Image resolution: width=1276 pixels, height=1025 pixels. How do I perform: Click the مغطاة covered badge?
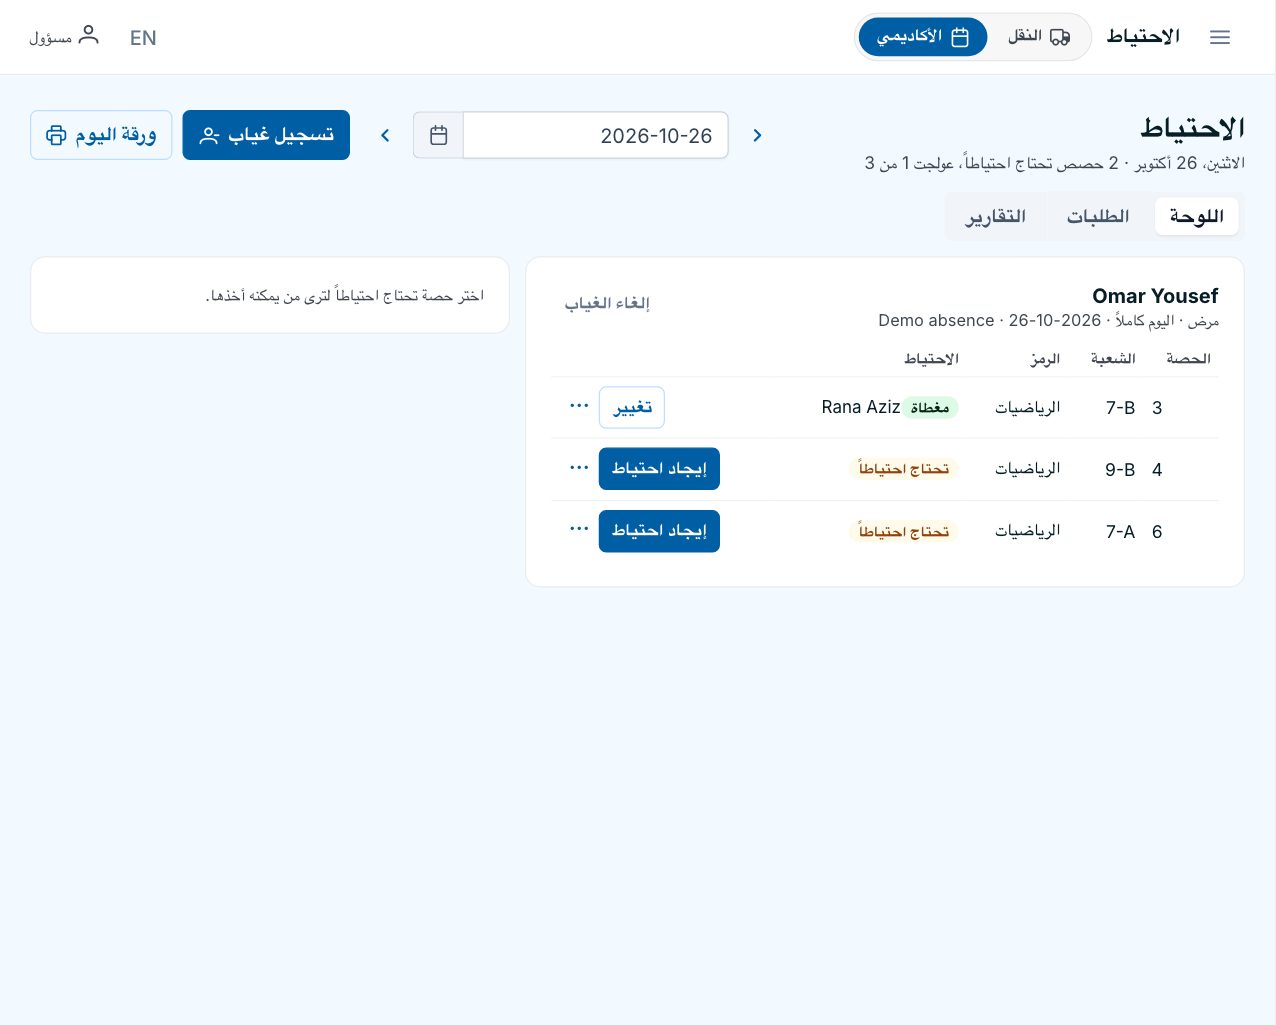point(930,407)
